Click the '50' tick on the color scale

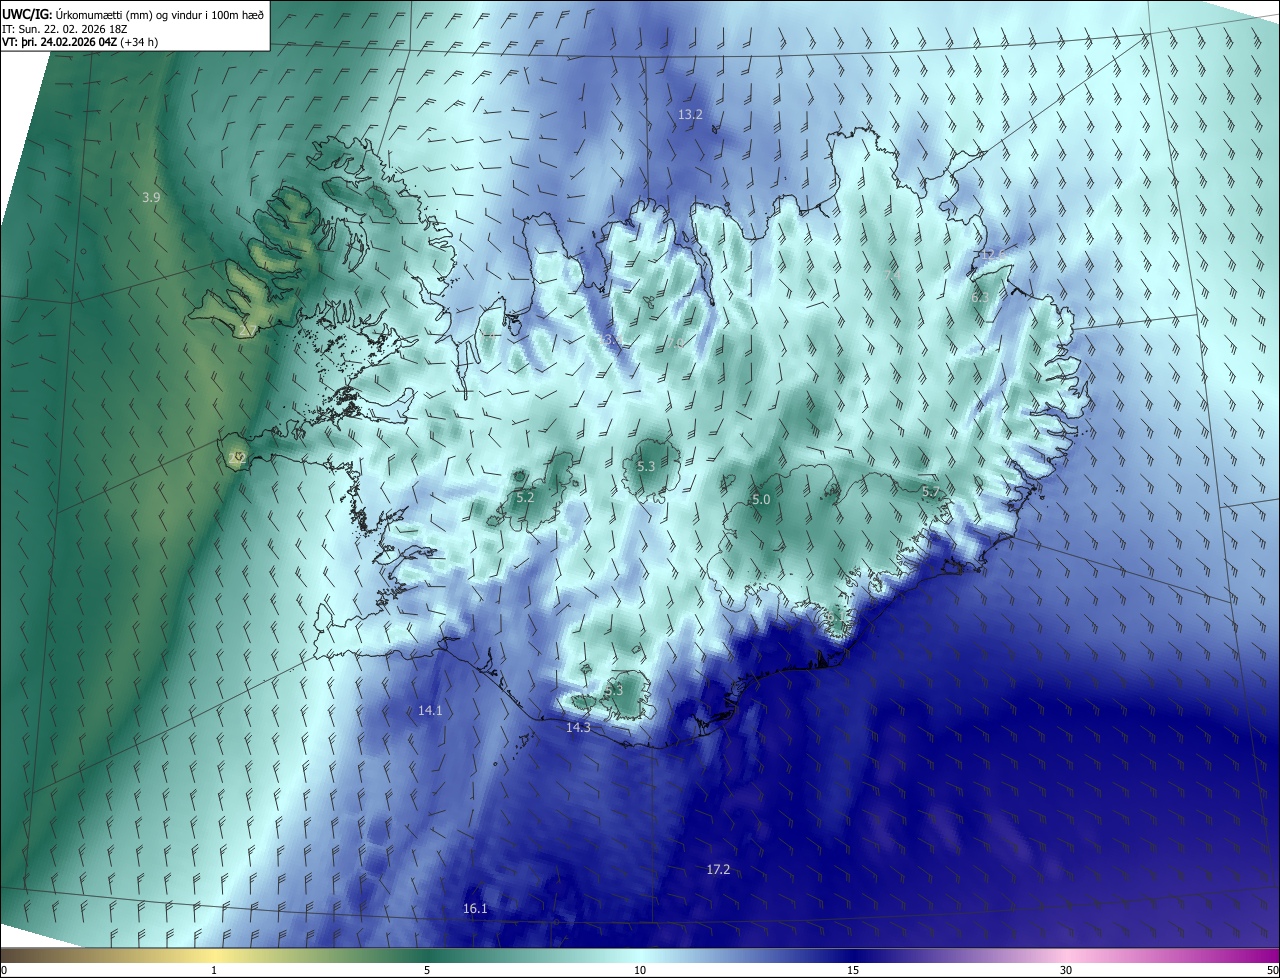click(x=1272, y=970)
